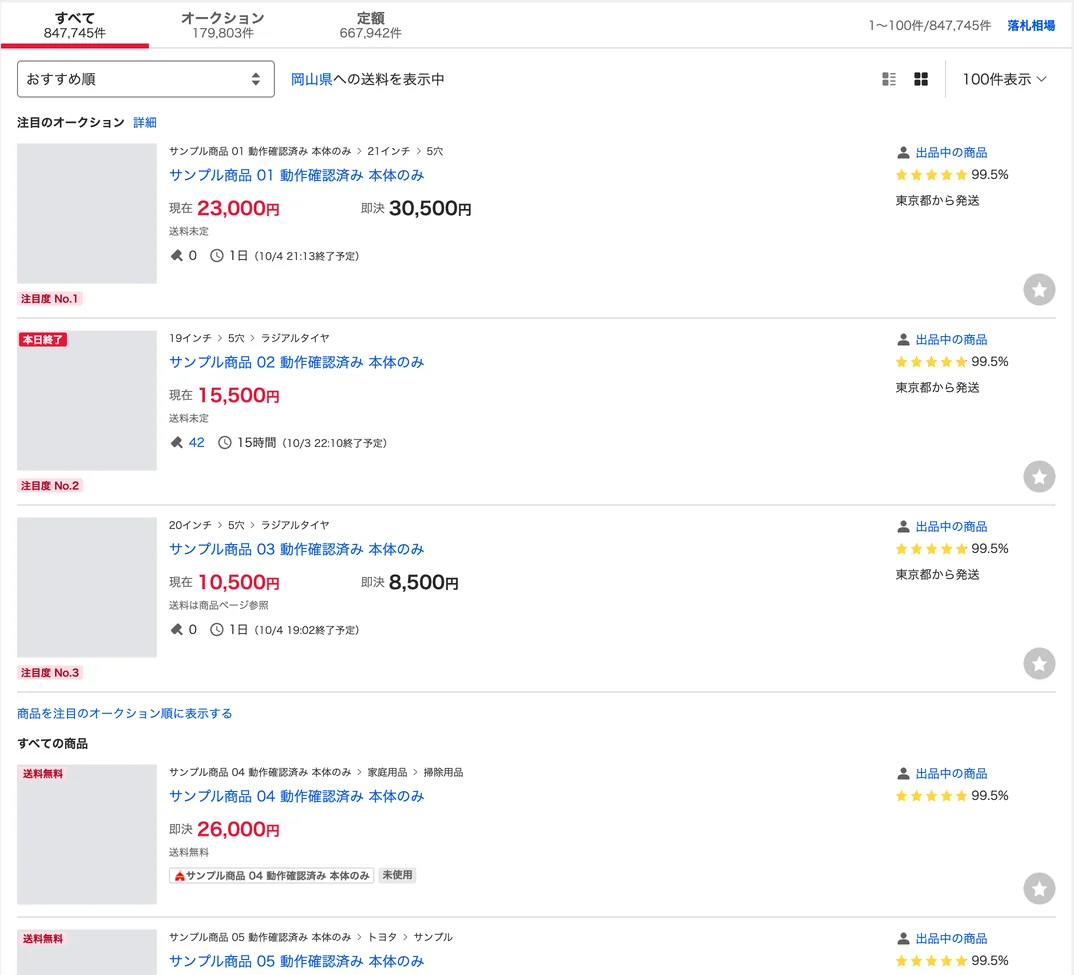Open 詳細 link beside 注目のオークション
1074x975 pixels.
pos(145,123)
